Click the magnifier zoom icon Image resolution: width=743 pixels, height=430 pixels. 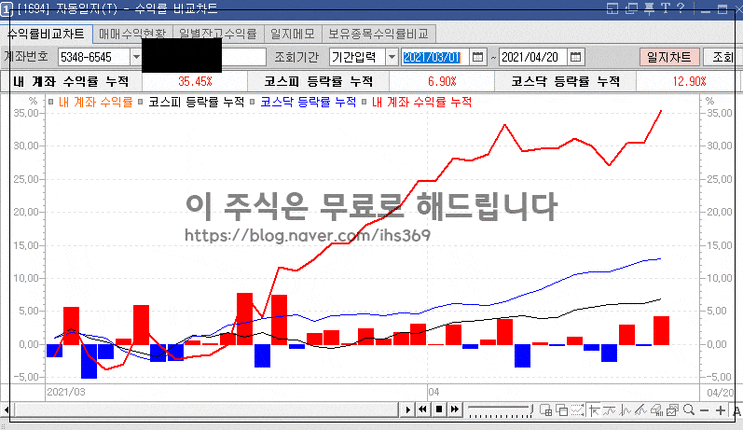tap(689, 410)
